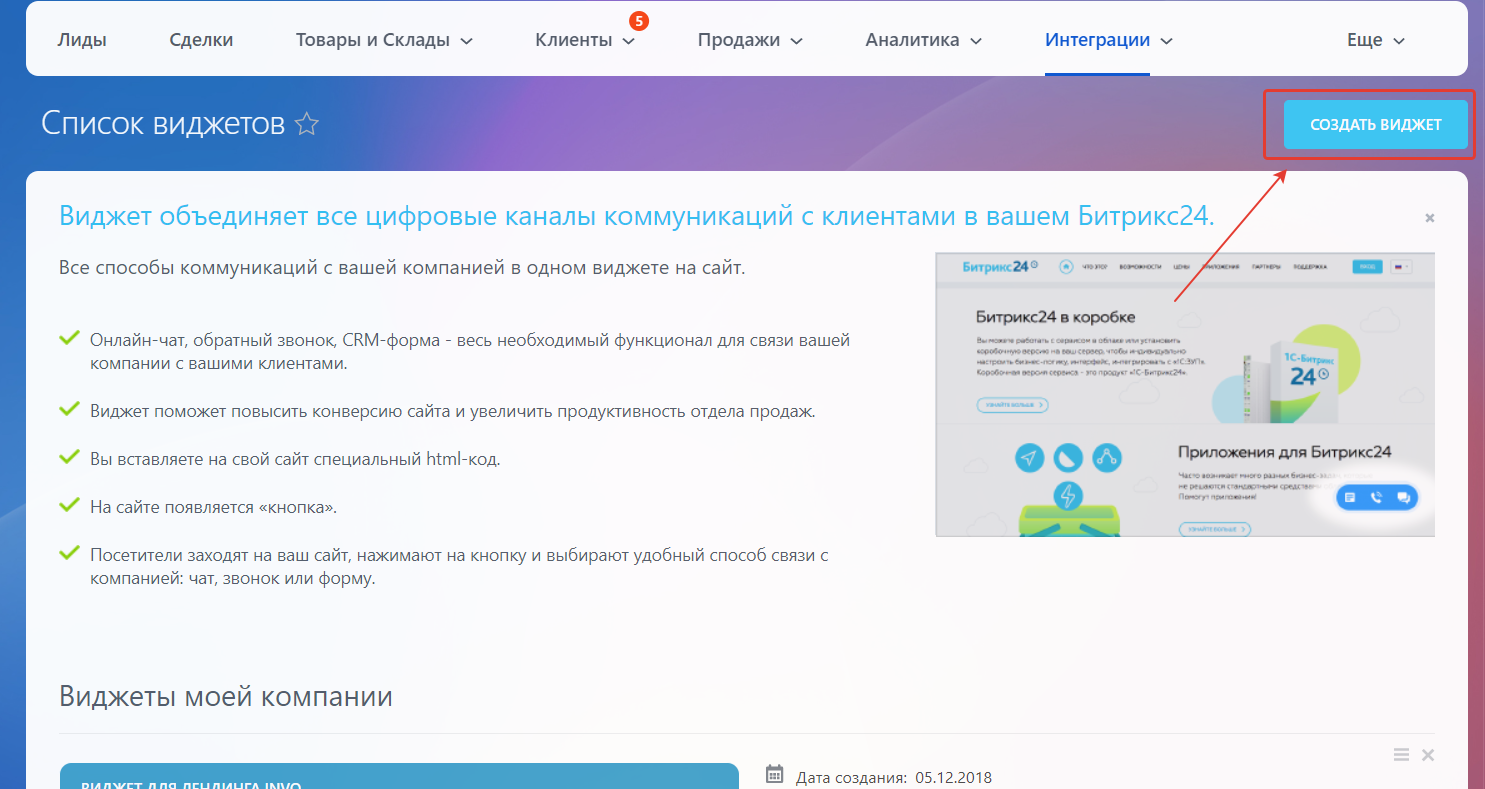Expand the Интеграции dropdown chevron
Viewport: 1485px width, 789px height.
tap(1166, 41)
